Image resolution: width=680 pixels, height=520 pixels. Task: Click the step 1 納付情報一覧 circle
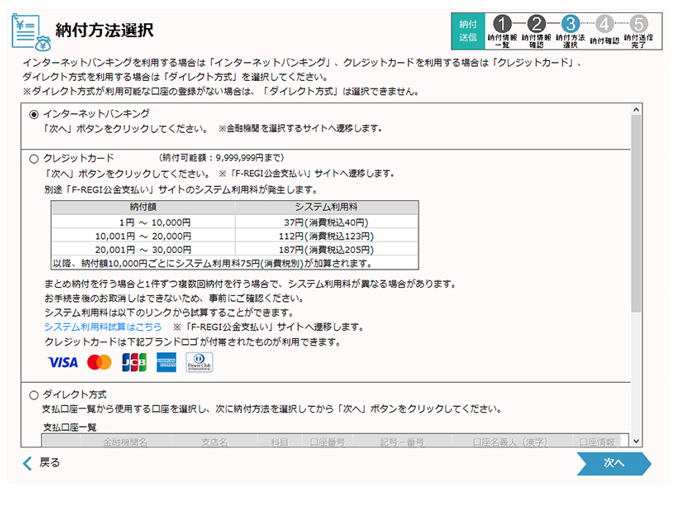502,23
